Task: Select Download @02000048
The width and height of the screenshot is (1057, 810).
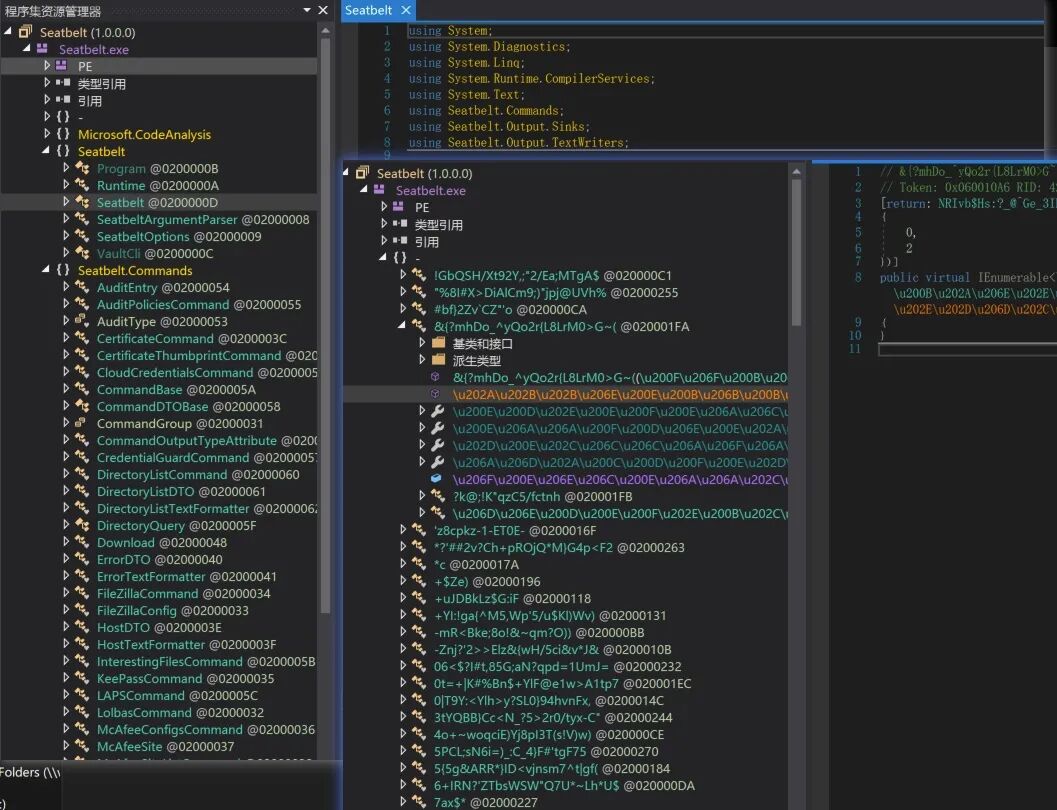Action: (x=162, y=542)
